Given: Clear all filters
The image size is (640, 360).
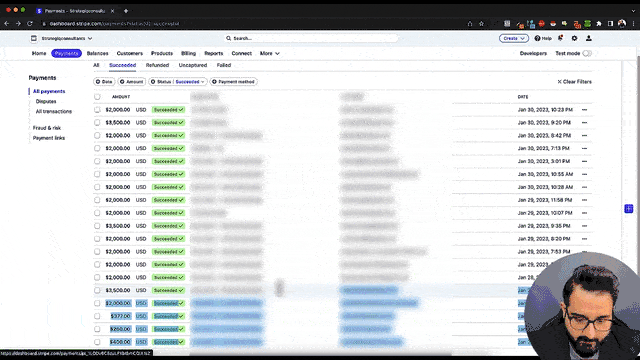Looking at the screenshot, I should 574,82.
